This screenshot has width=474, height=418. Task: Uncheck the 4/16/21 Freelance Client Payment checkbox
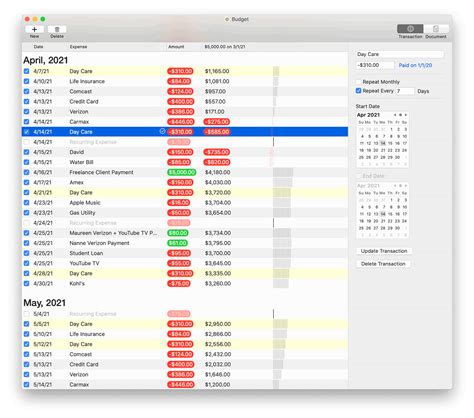pos(26,172)
